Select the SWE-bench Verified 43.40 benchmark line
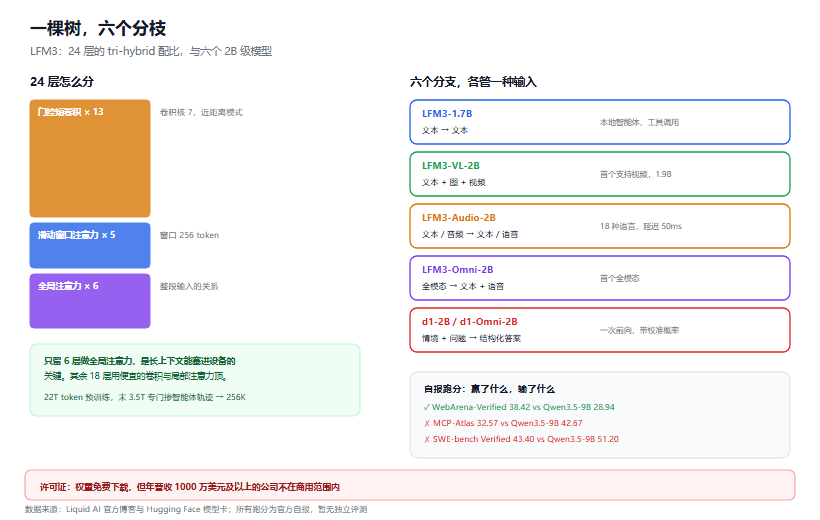 point(521,439)
